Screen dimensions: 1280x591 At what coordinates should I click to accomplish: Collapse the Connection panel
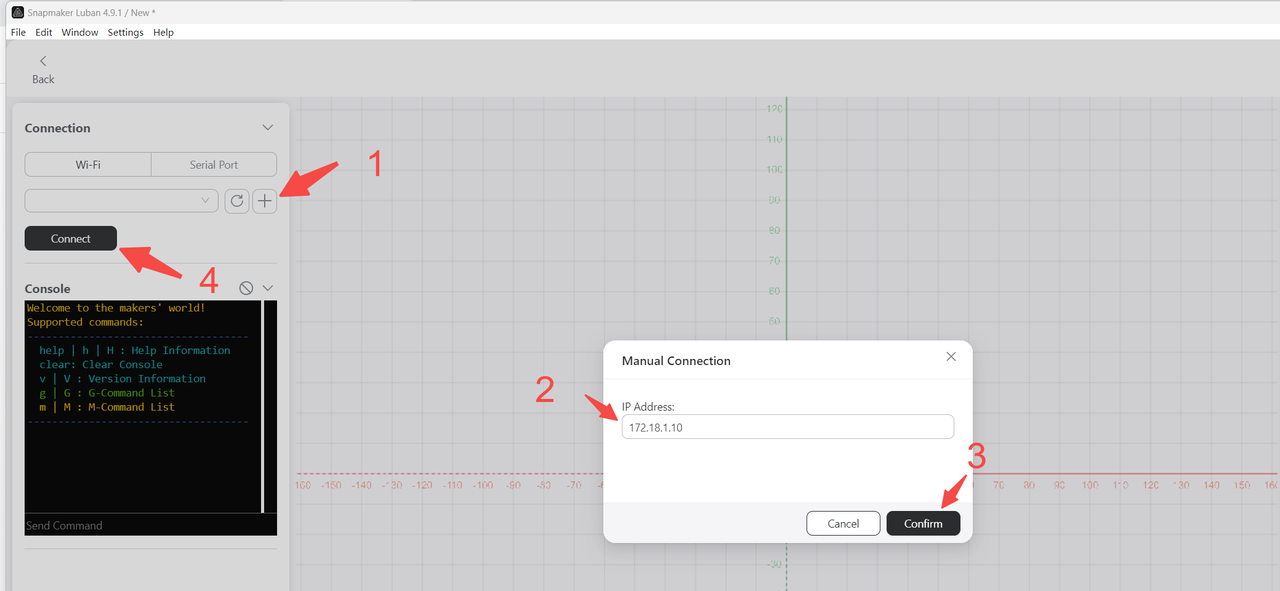267,128
